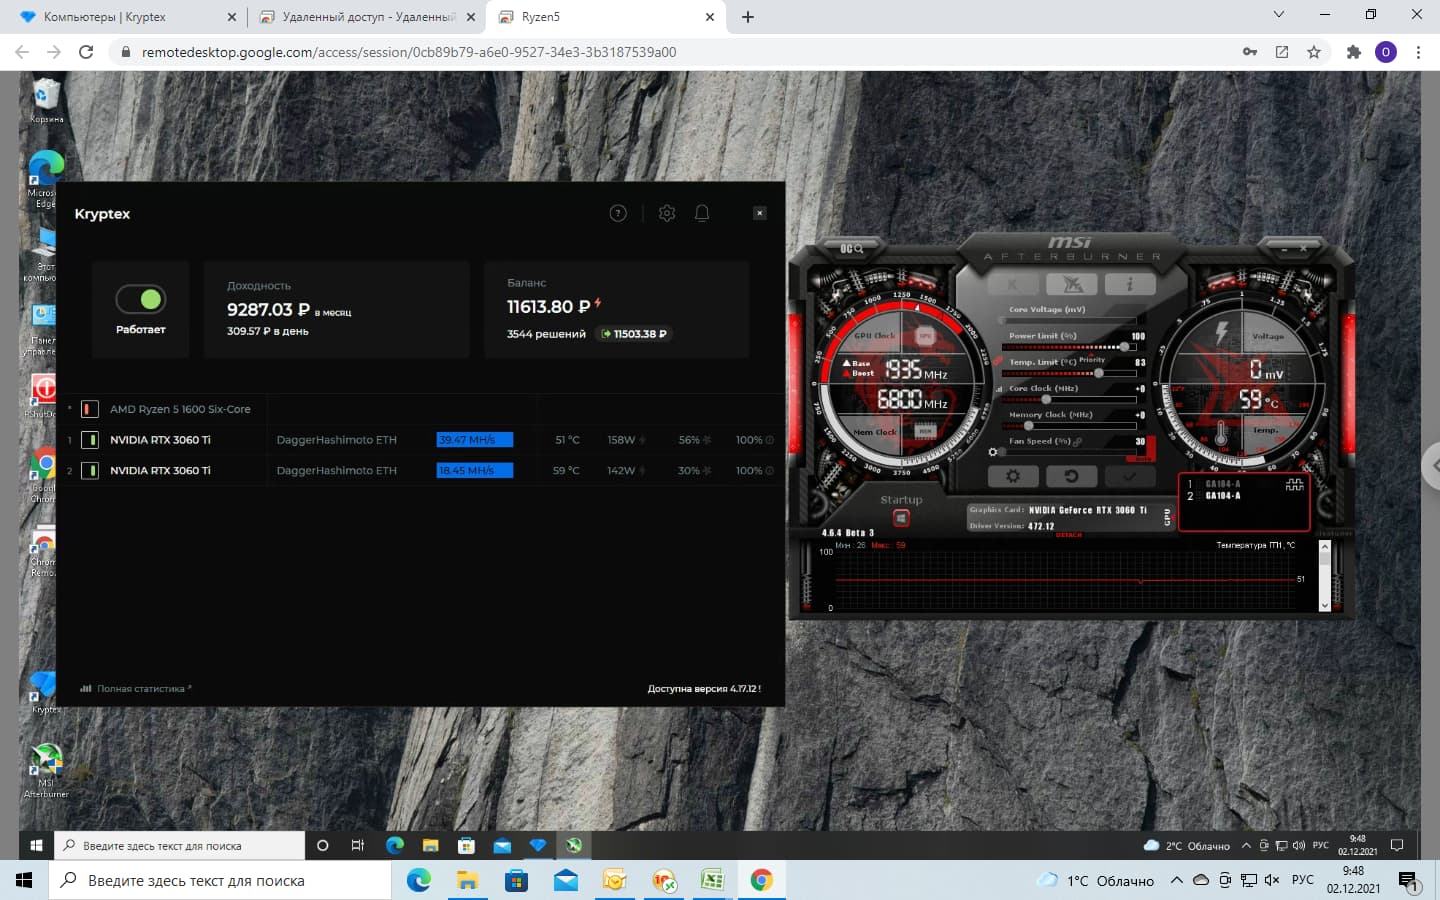Viewport: 1440px width, 900px height.
Task: Switch to Удаленный доступ browser tab
Action: click(x=367, y=17)
